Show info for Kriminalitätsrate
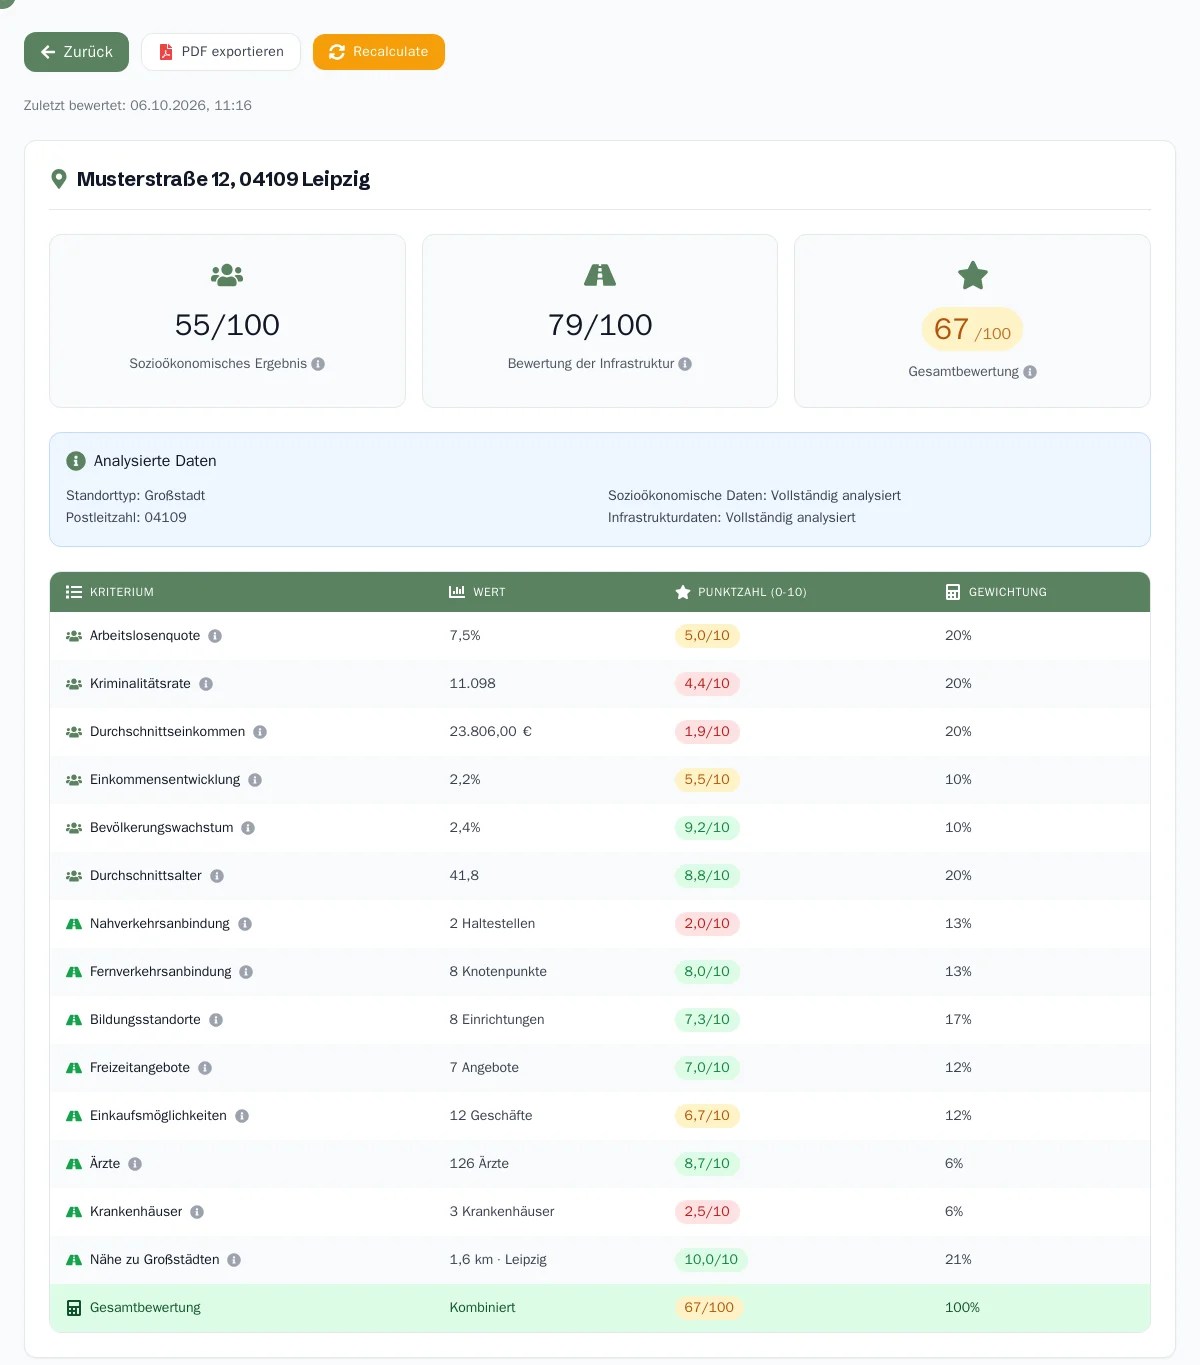1200x1365 pixels. (206, 684)
